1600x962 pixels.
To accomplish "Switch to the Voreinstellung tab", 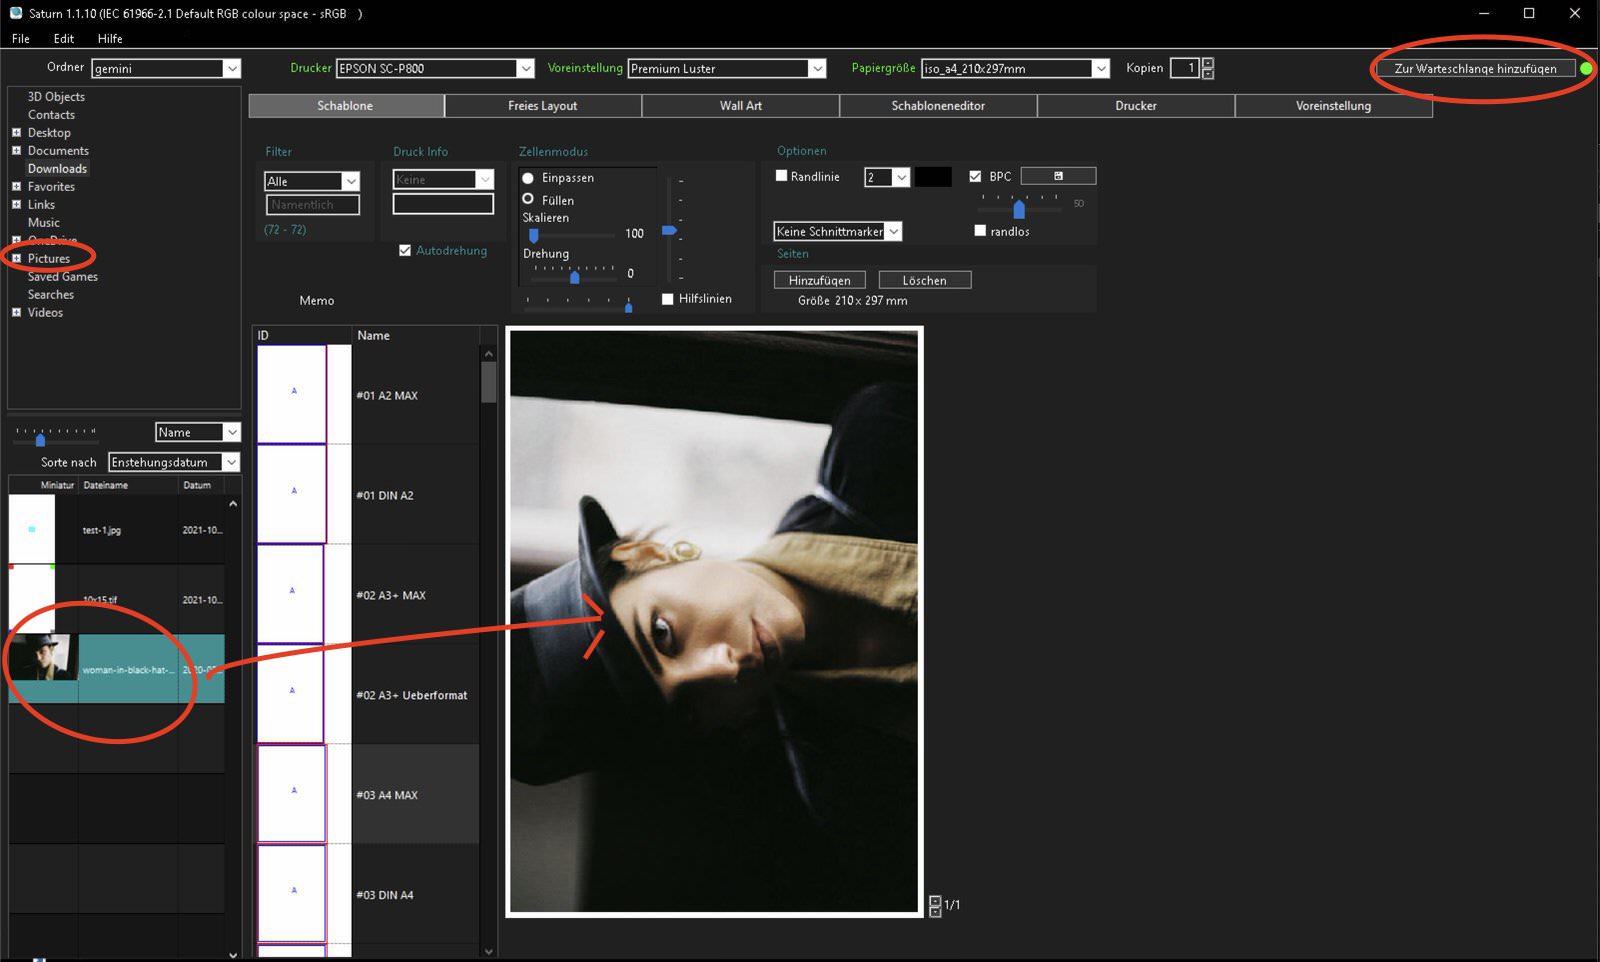I will [x=1334, y=105].
